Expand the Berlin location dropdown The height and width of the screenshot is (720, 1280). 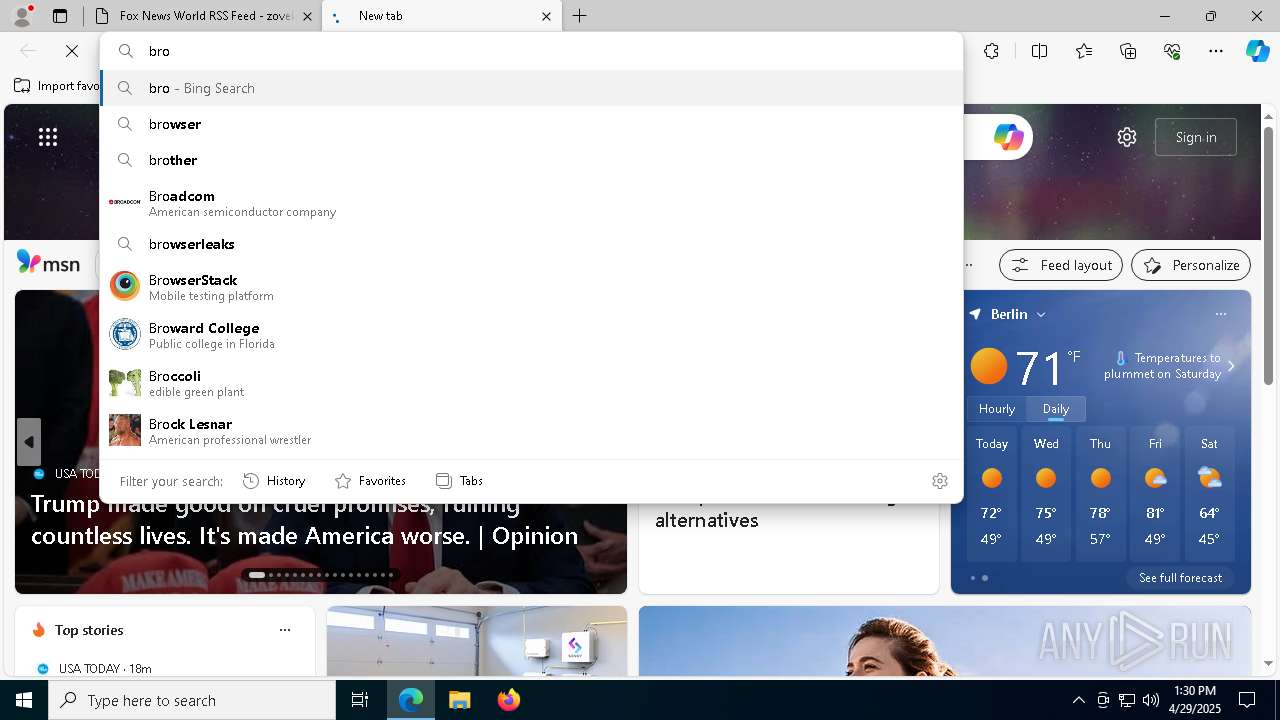1041,314
